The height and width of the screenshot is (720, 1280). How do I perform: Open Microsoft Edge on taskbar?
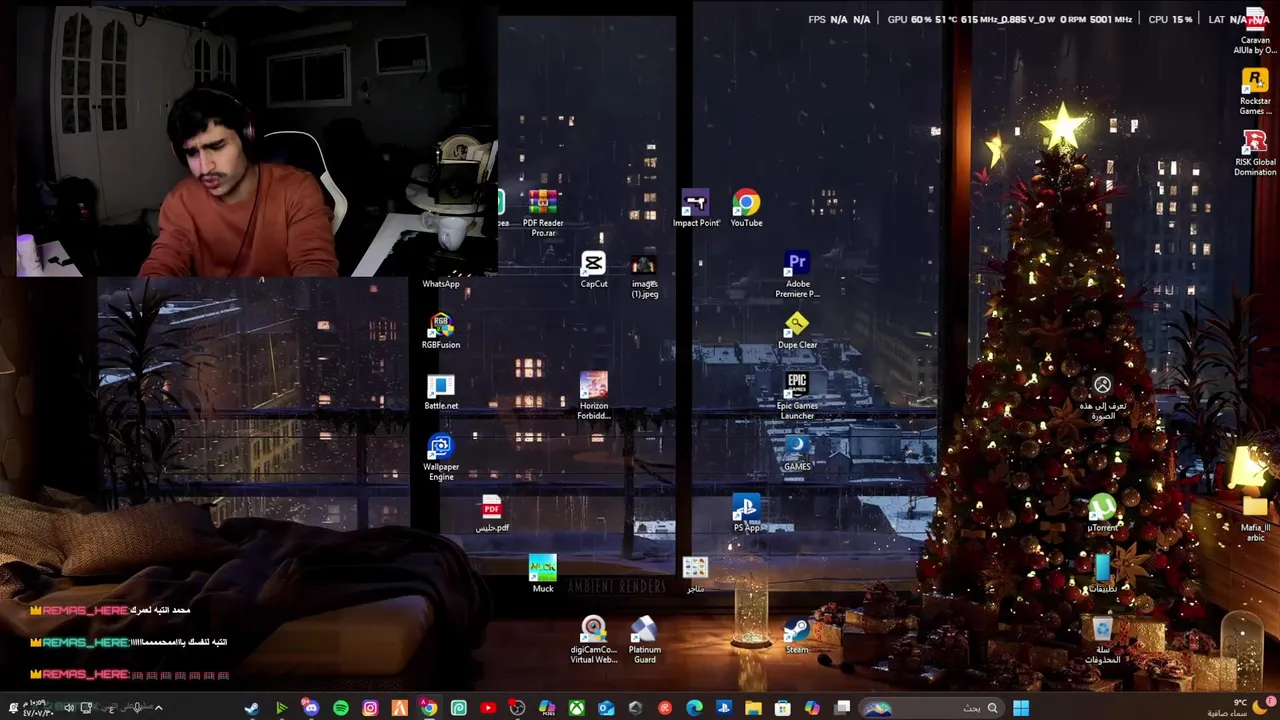pyautogui.click(x=694, y=708)
